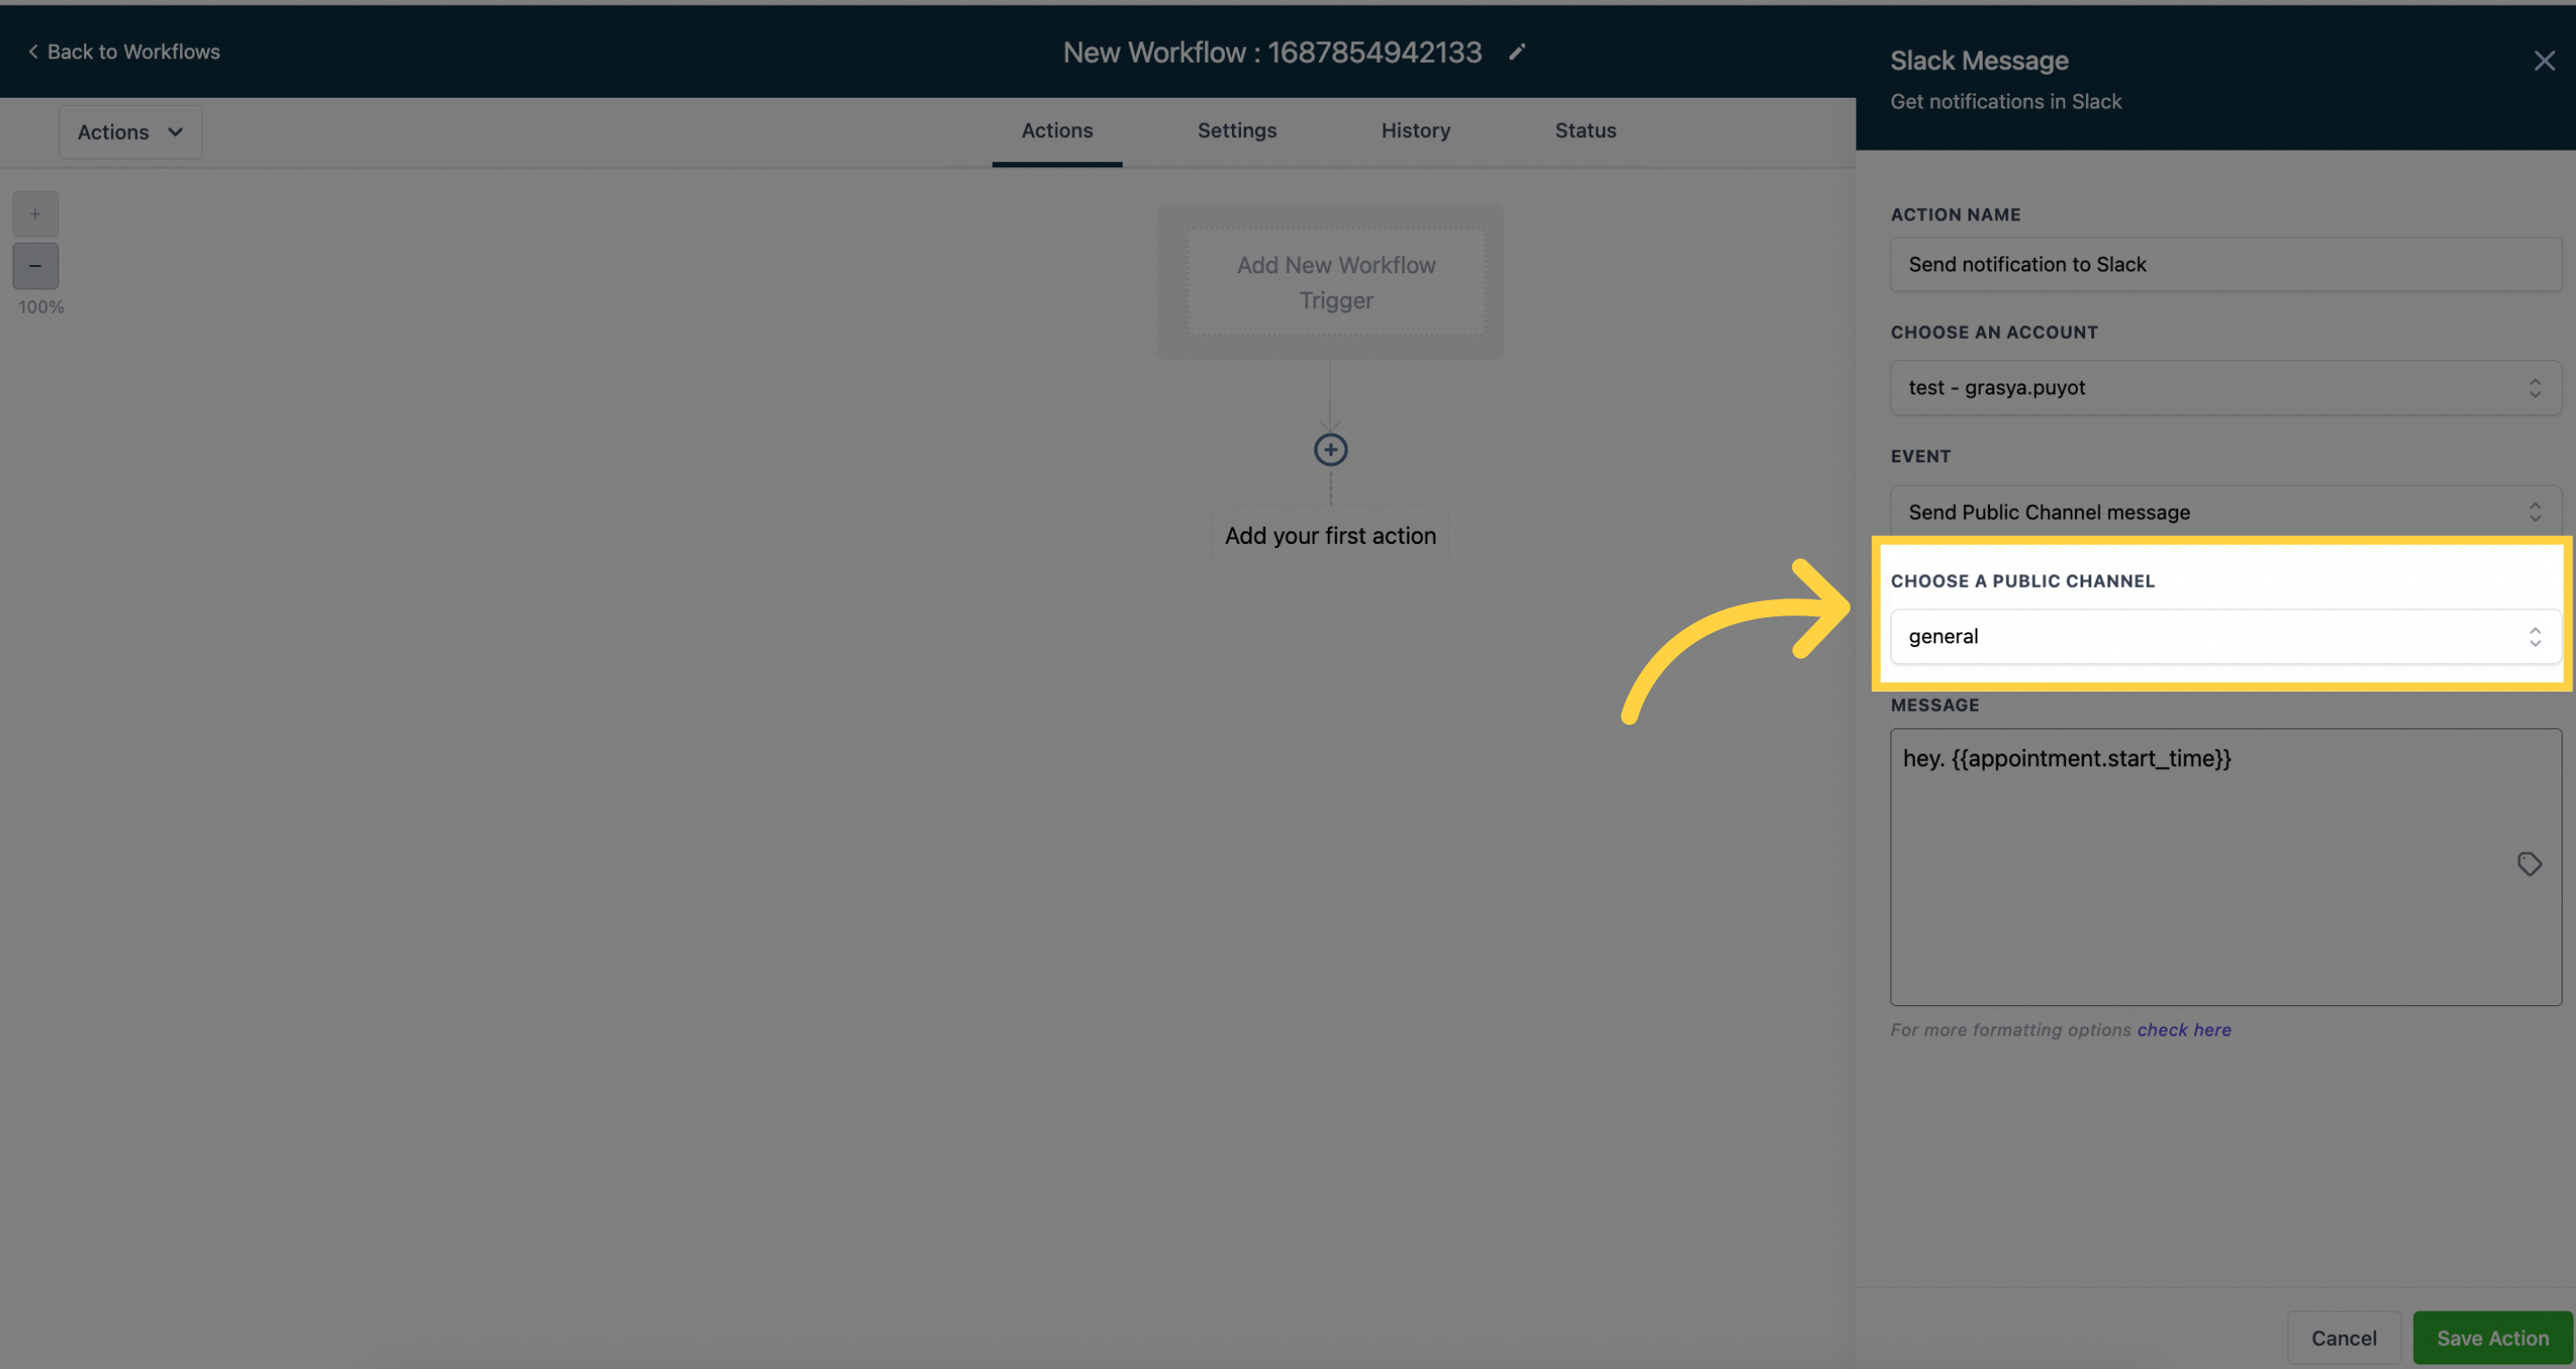Switch to the History tab
The height and width of the screenshot is (1369, 2576).
(1414, 131)
